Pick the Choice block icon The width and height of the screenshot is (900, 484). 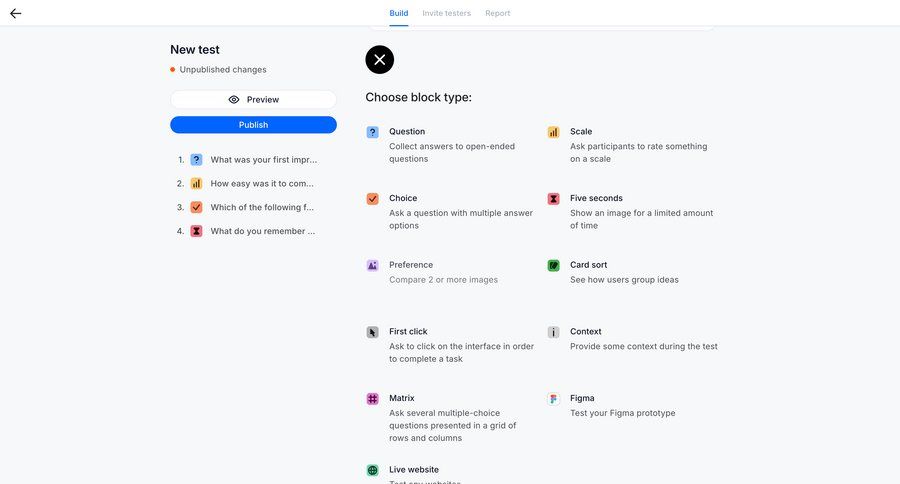click(x=372, y=199)
